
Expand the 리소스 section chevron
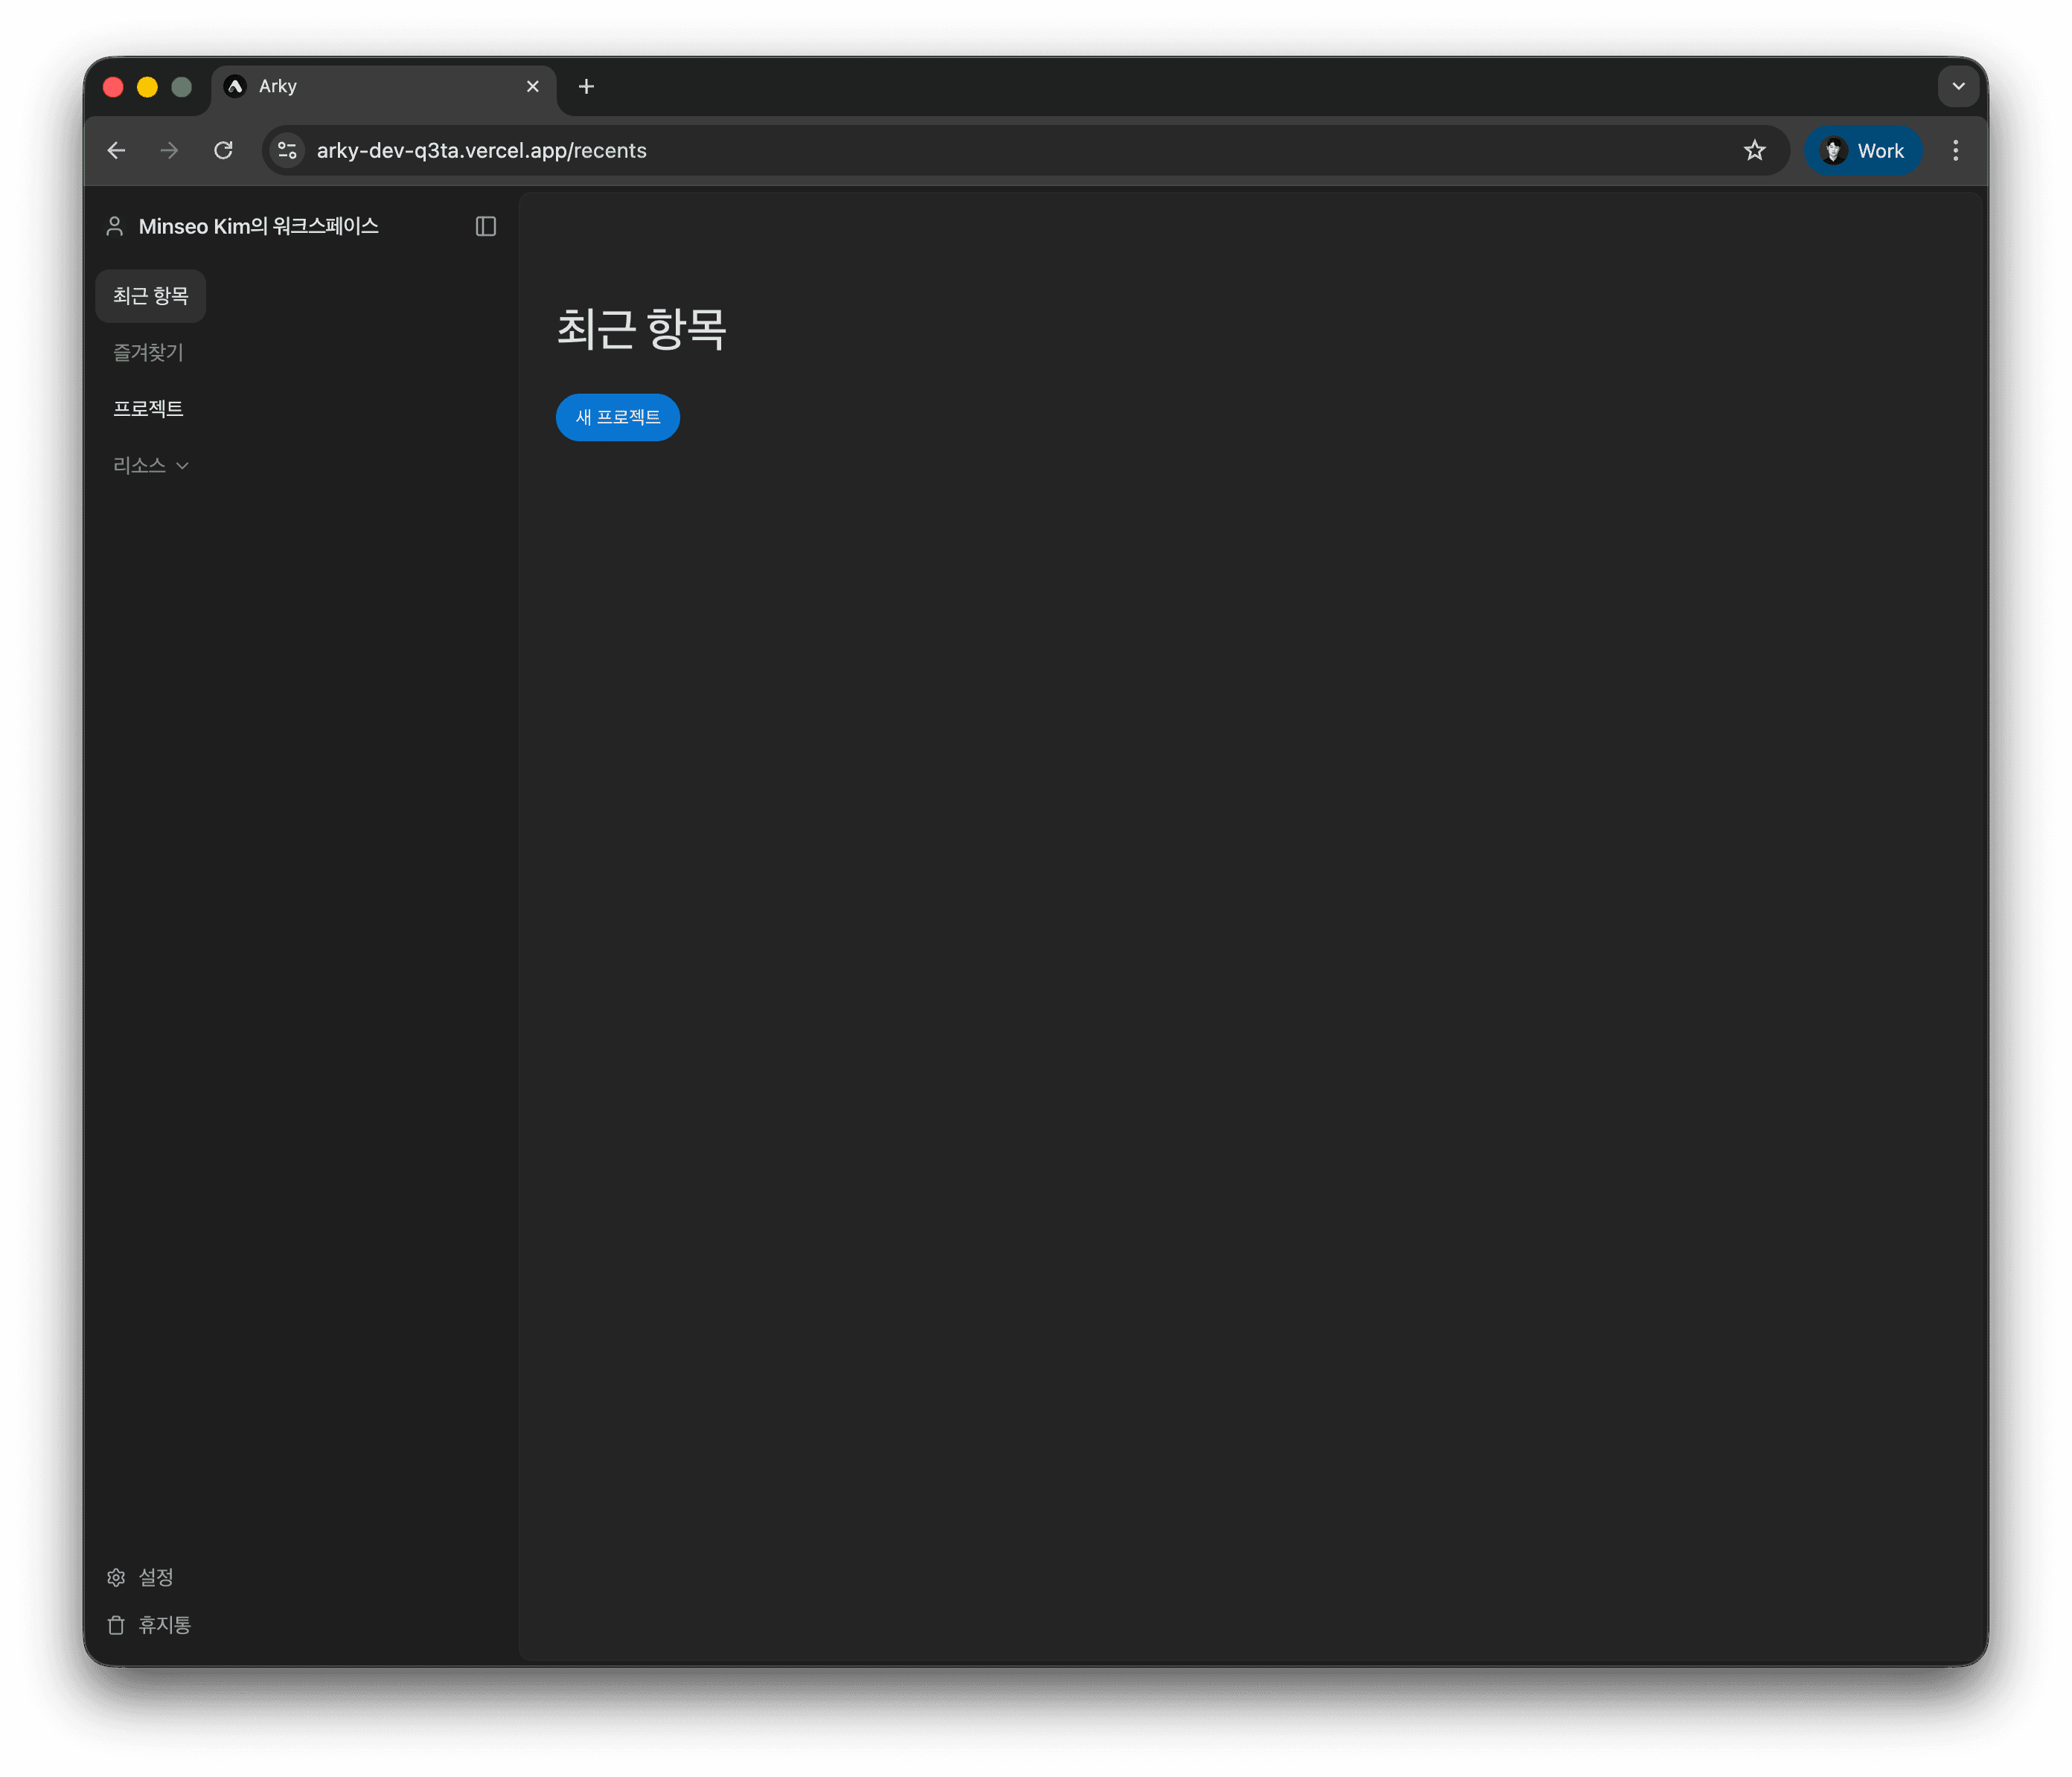182,466
